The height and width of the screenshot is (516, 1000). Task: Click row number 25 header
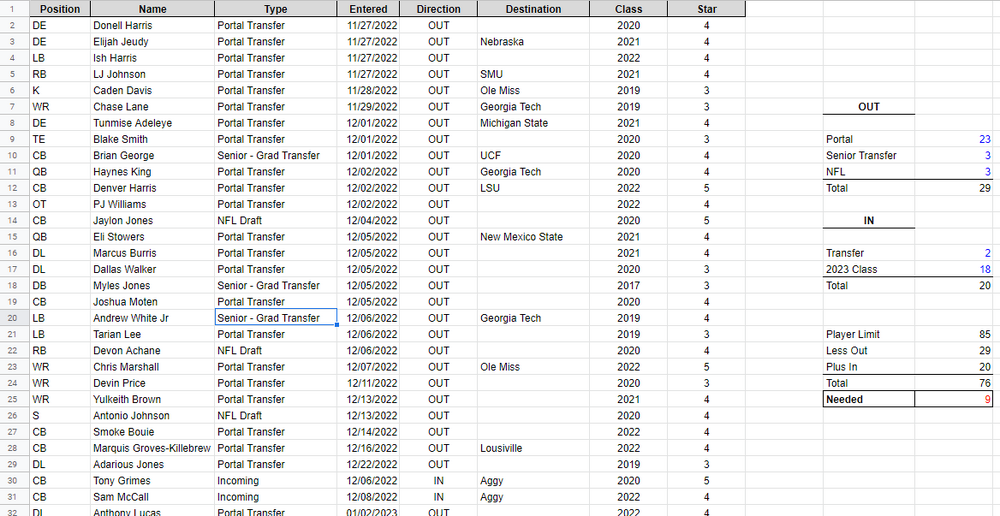(14, 399)
